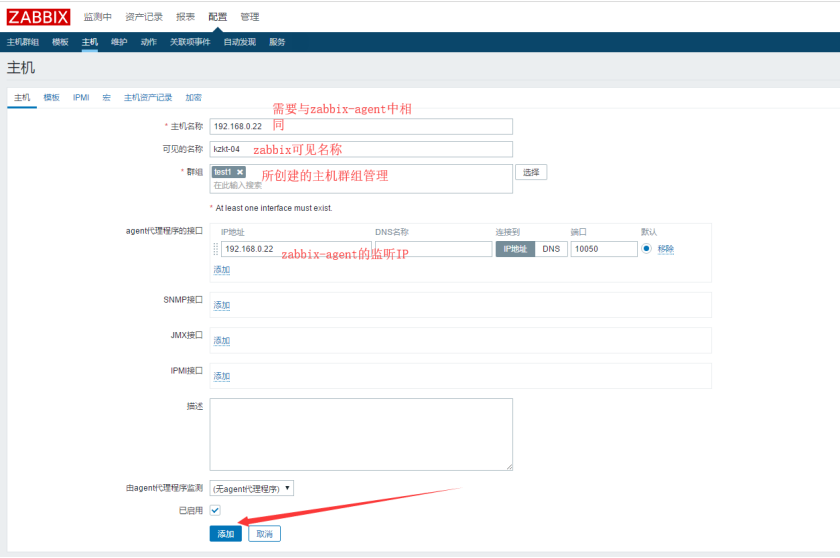Open the 由agent代理程序监测 proxy dropdown

251,488
